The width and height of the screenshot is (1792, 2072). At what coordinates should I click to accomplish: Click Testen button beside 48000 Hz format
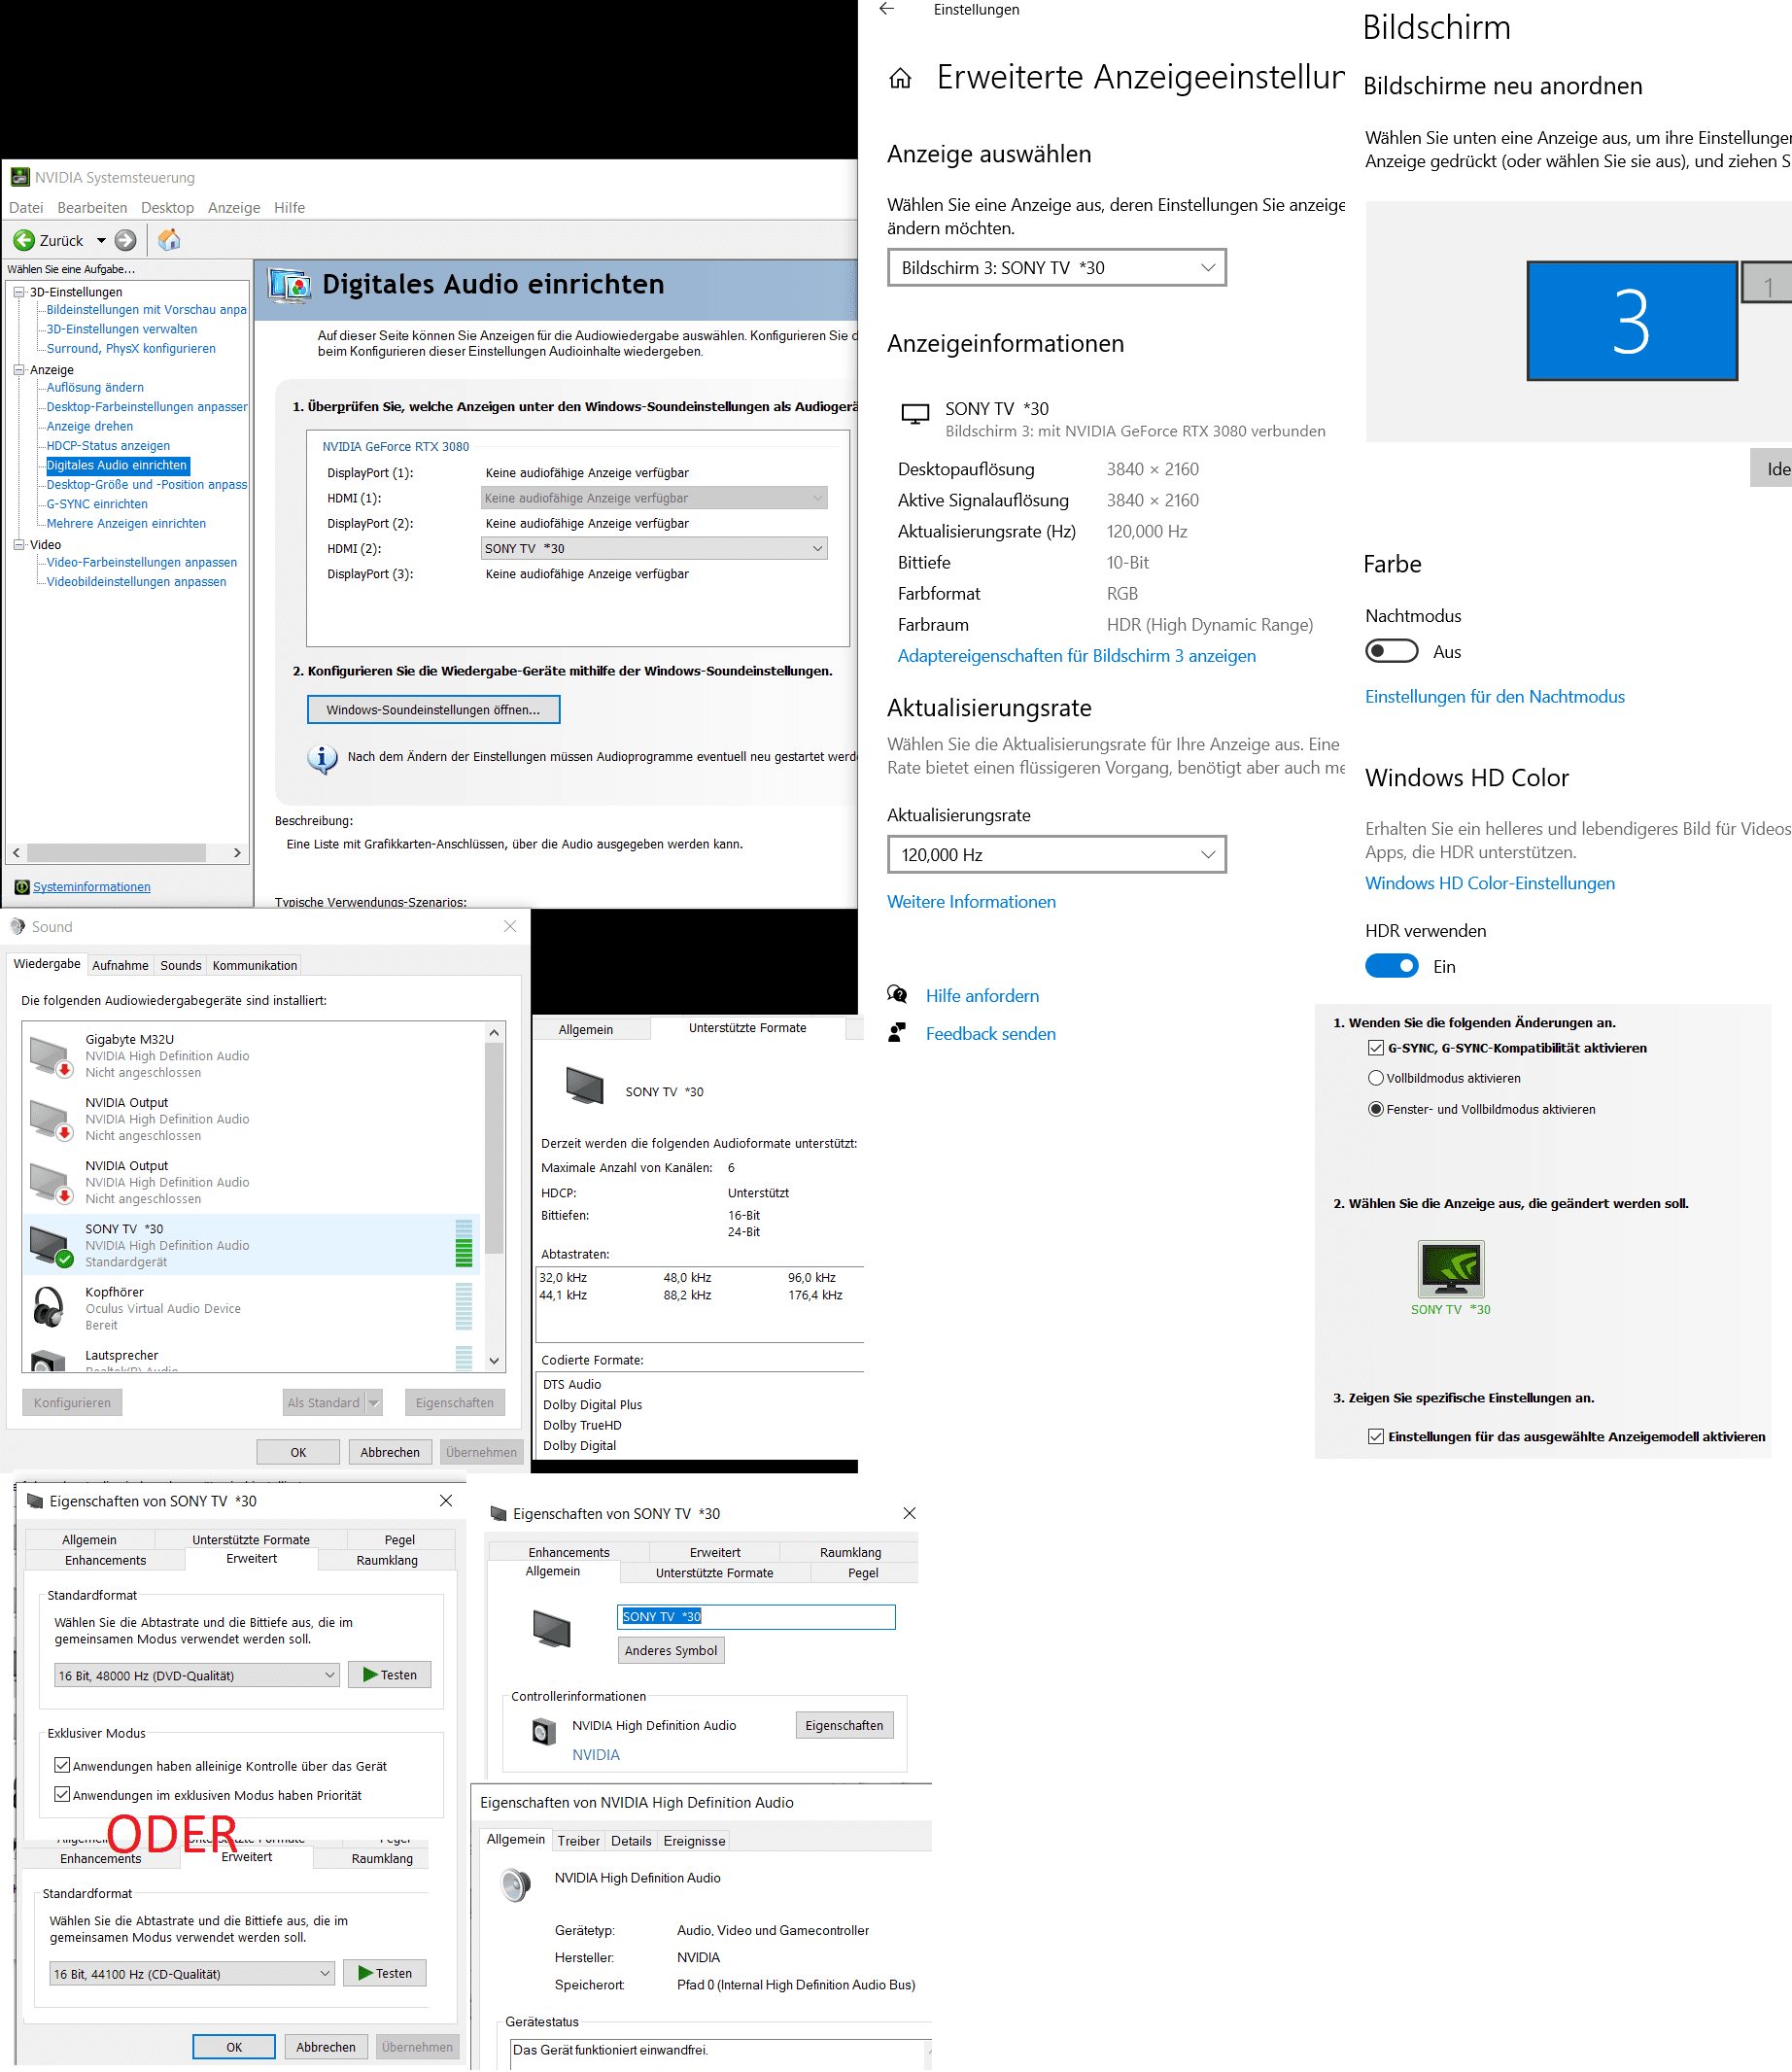[x=389, y=1675]
